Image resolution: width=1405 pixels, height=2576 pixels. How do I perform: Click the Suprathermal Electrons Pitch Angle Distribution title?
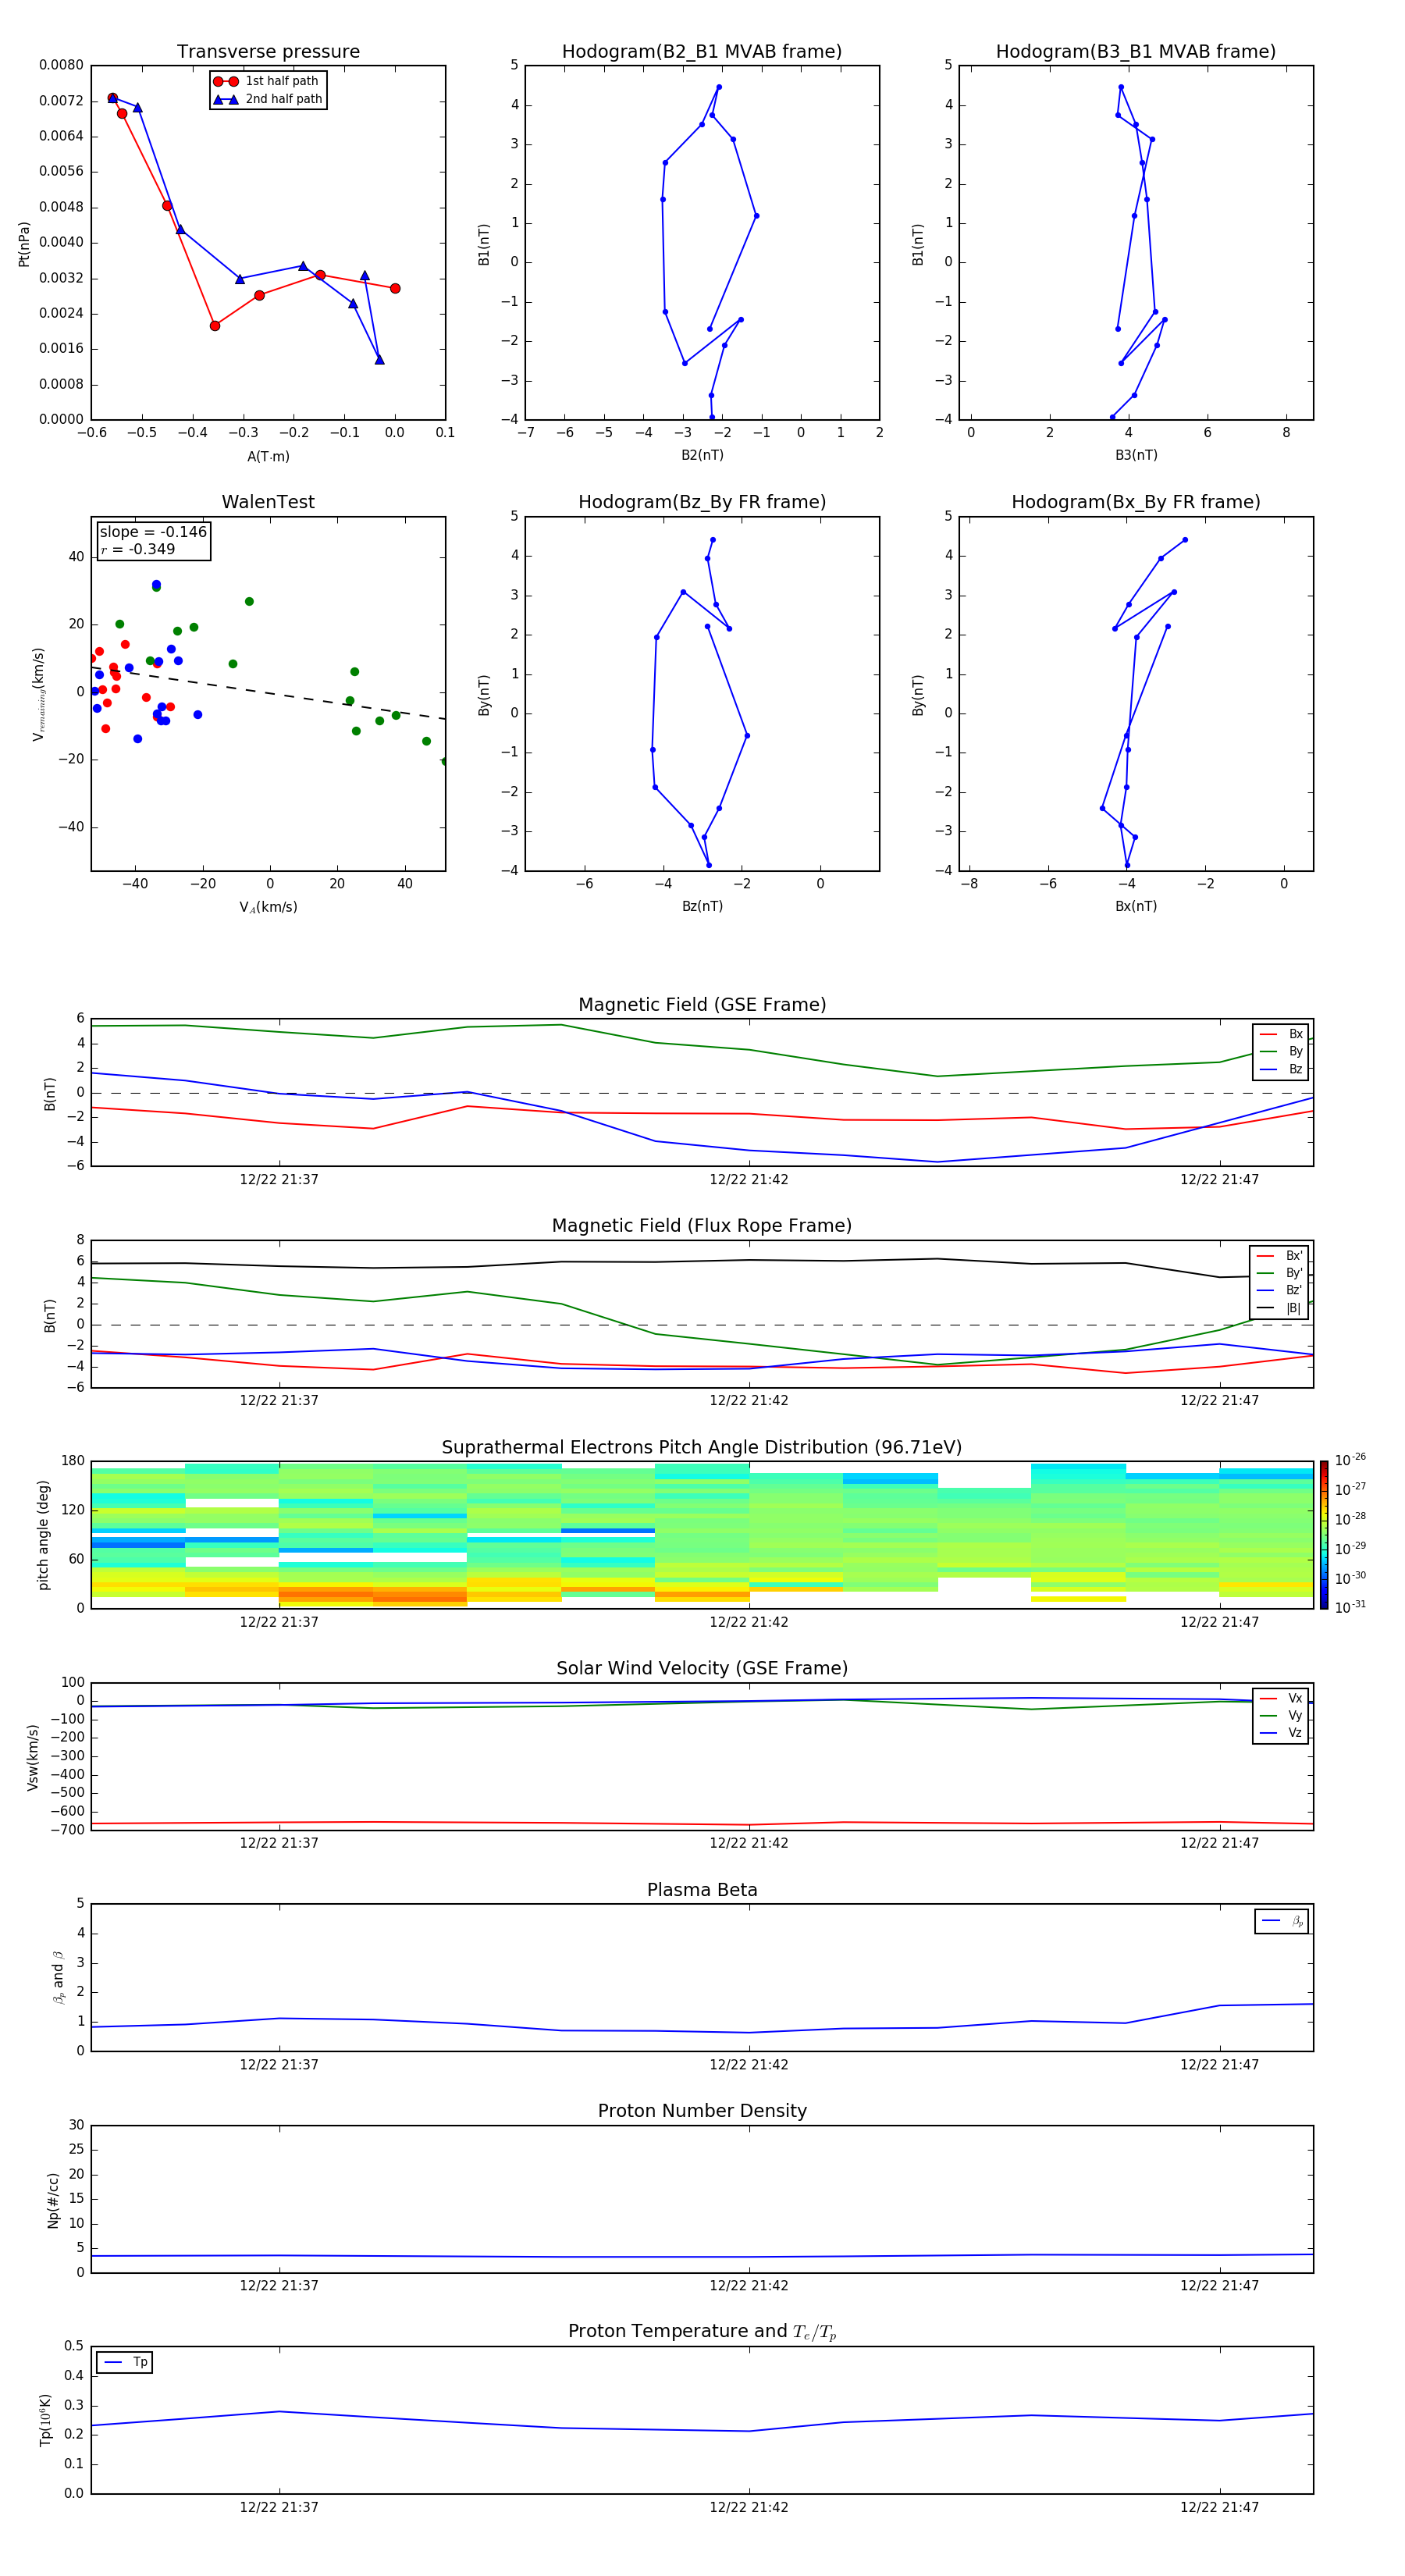coord(702,1448)
